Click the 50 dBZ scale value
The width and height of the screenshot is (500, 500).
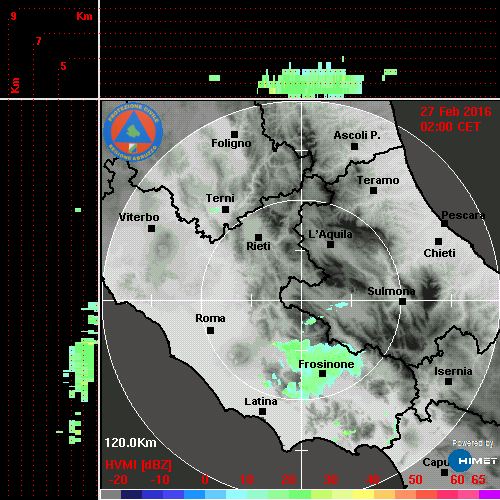point(415,480)
